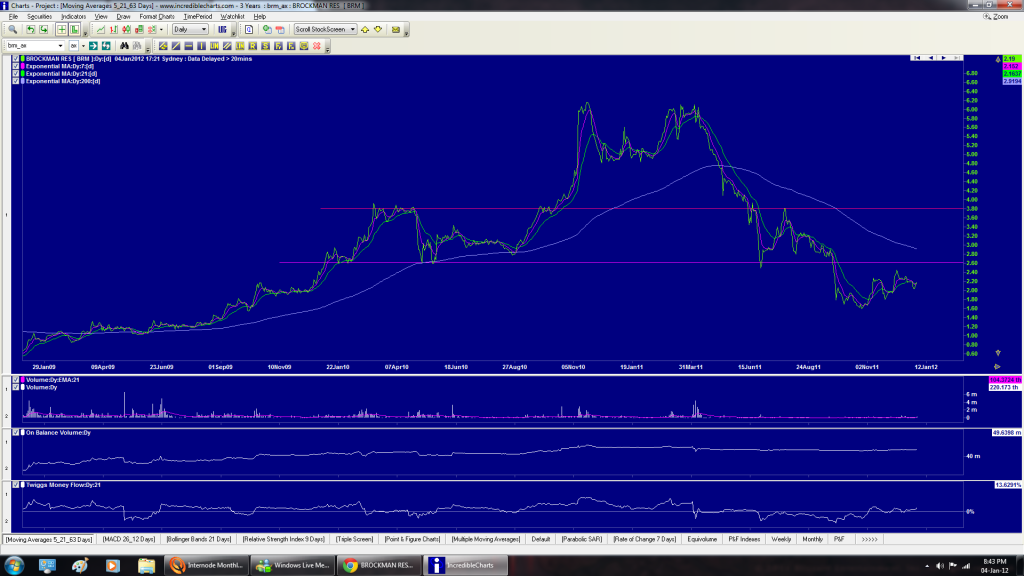Select the parallel channel lines tool

[x=227, y=46]
